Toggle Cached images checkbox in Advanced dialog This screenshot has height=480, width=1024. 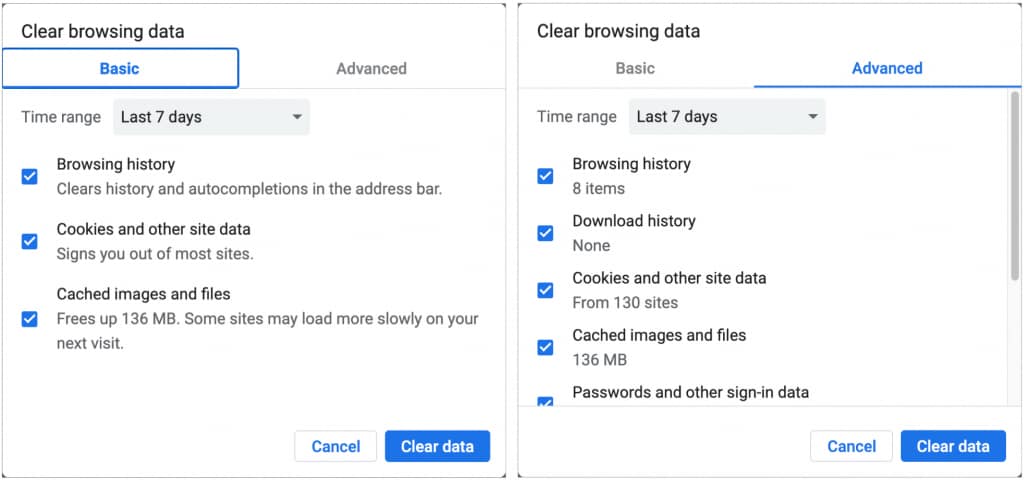(545, 347)
